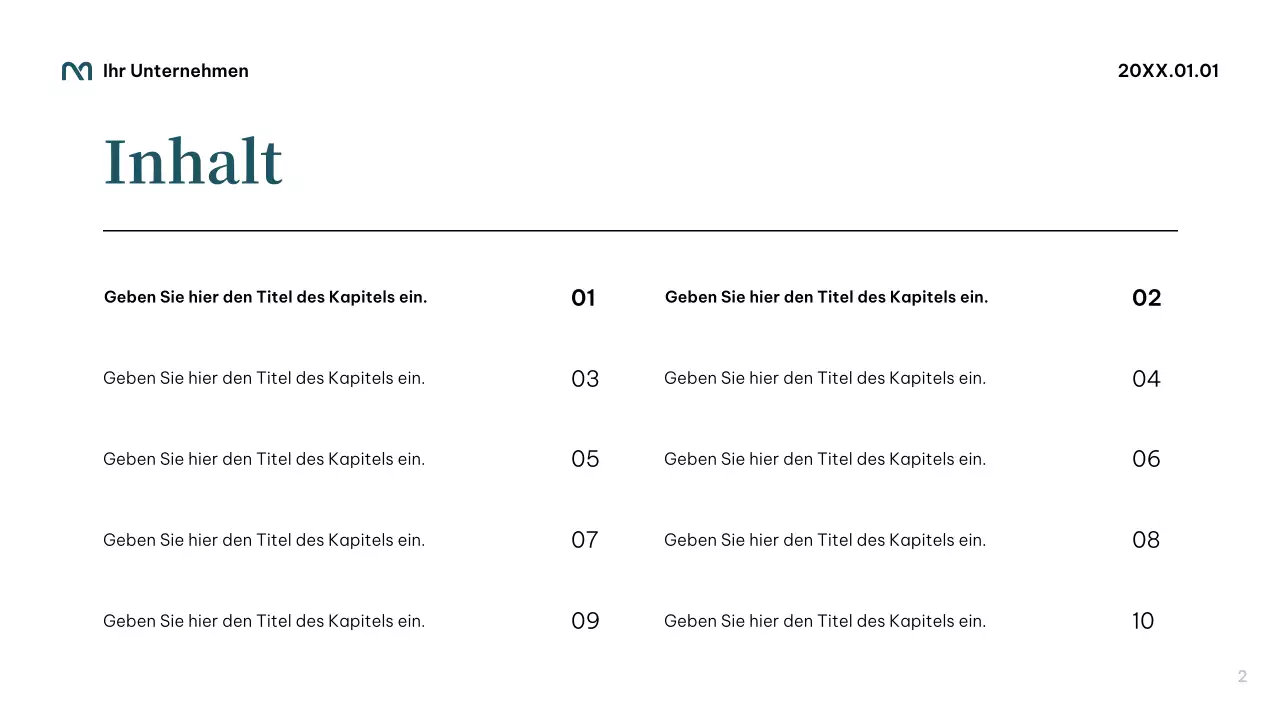Select the chapter title beside number 04
Viewport: 1280px width, 720px height.
(x=825, y=378)
